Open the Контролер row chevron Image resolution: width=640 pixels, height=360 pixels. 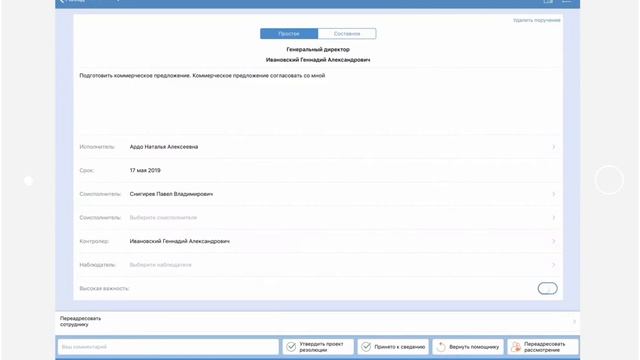[x=553, y=242]
